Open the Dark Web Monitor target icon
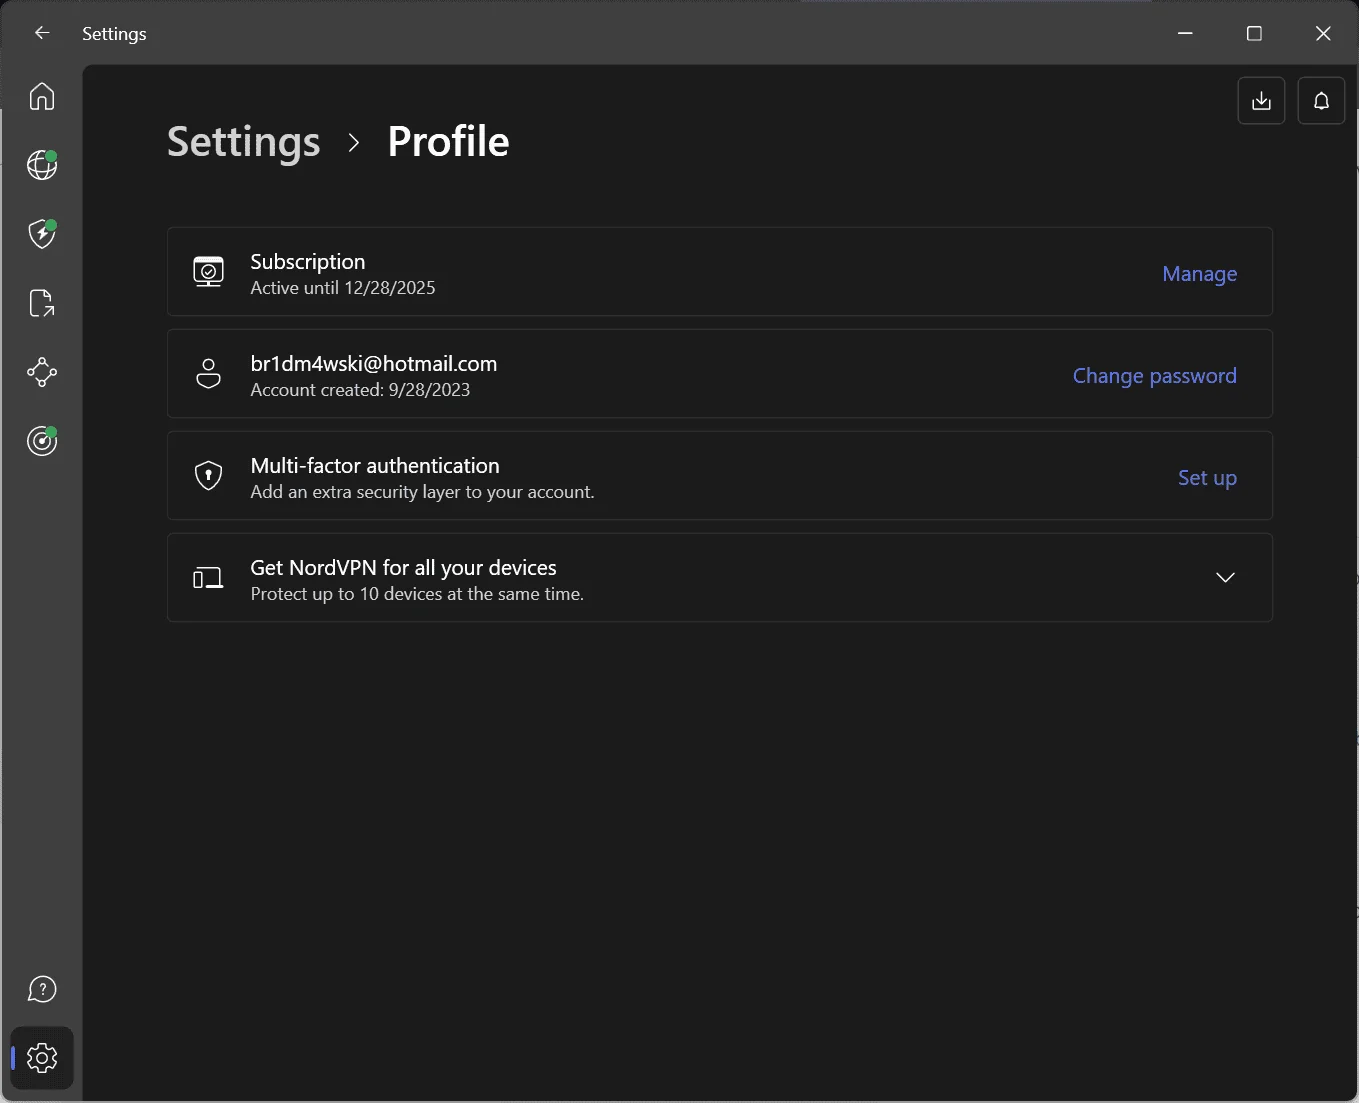The image size is (1359, 1103). pyautogui.click(x=42, y=440)
